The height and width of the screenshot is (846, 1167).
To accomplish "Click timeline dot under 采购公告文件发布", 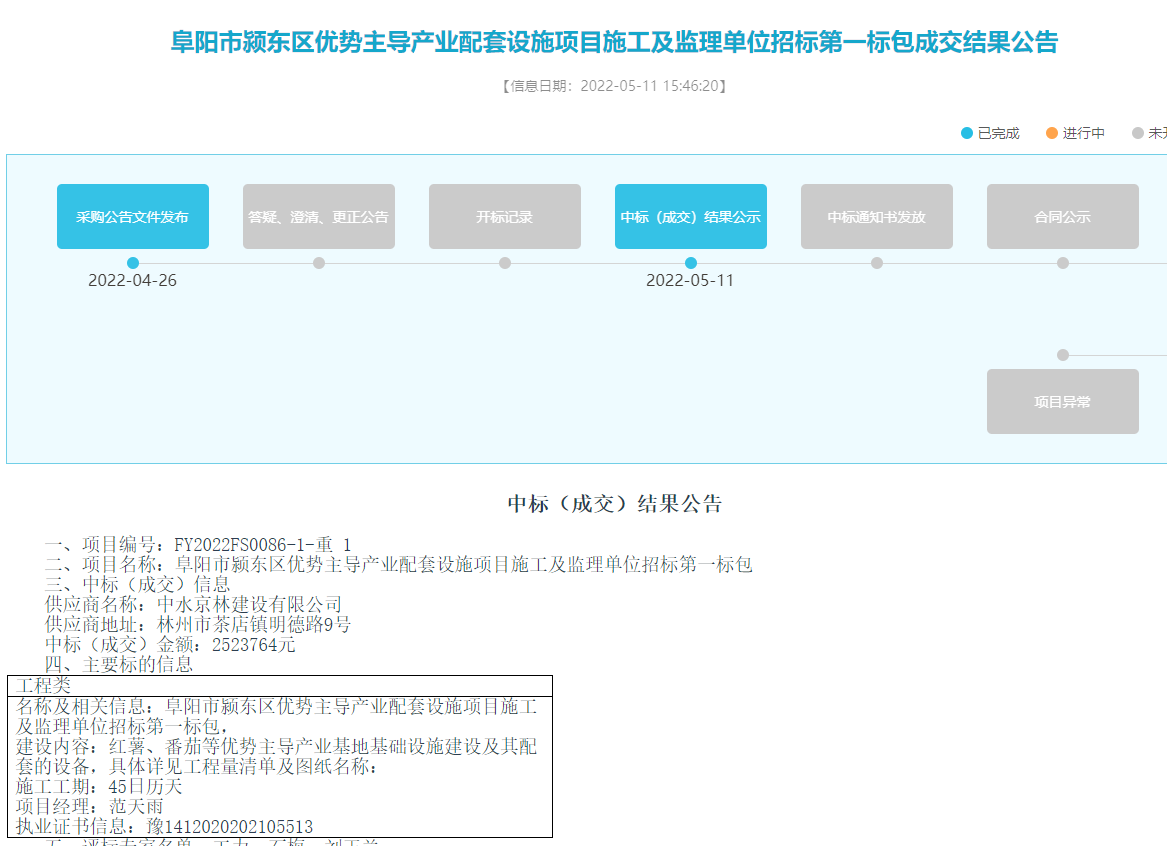I will pos(133,263).
